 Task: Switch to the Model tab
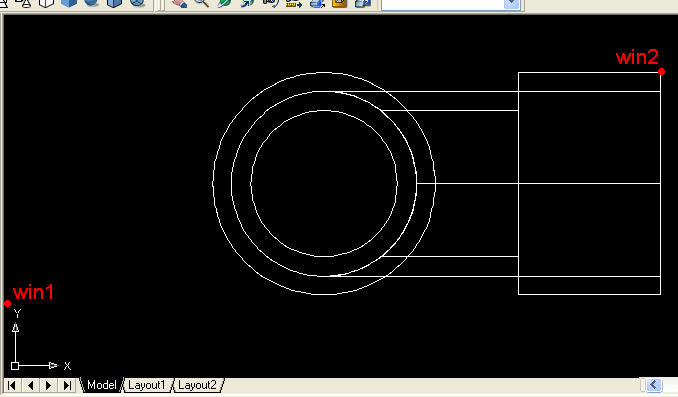[x=102, y=385]
